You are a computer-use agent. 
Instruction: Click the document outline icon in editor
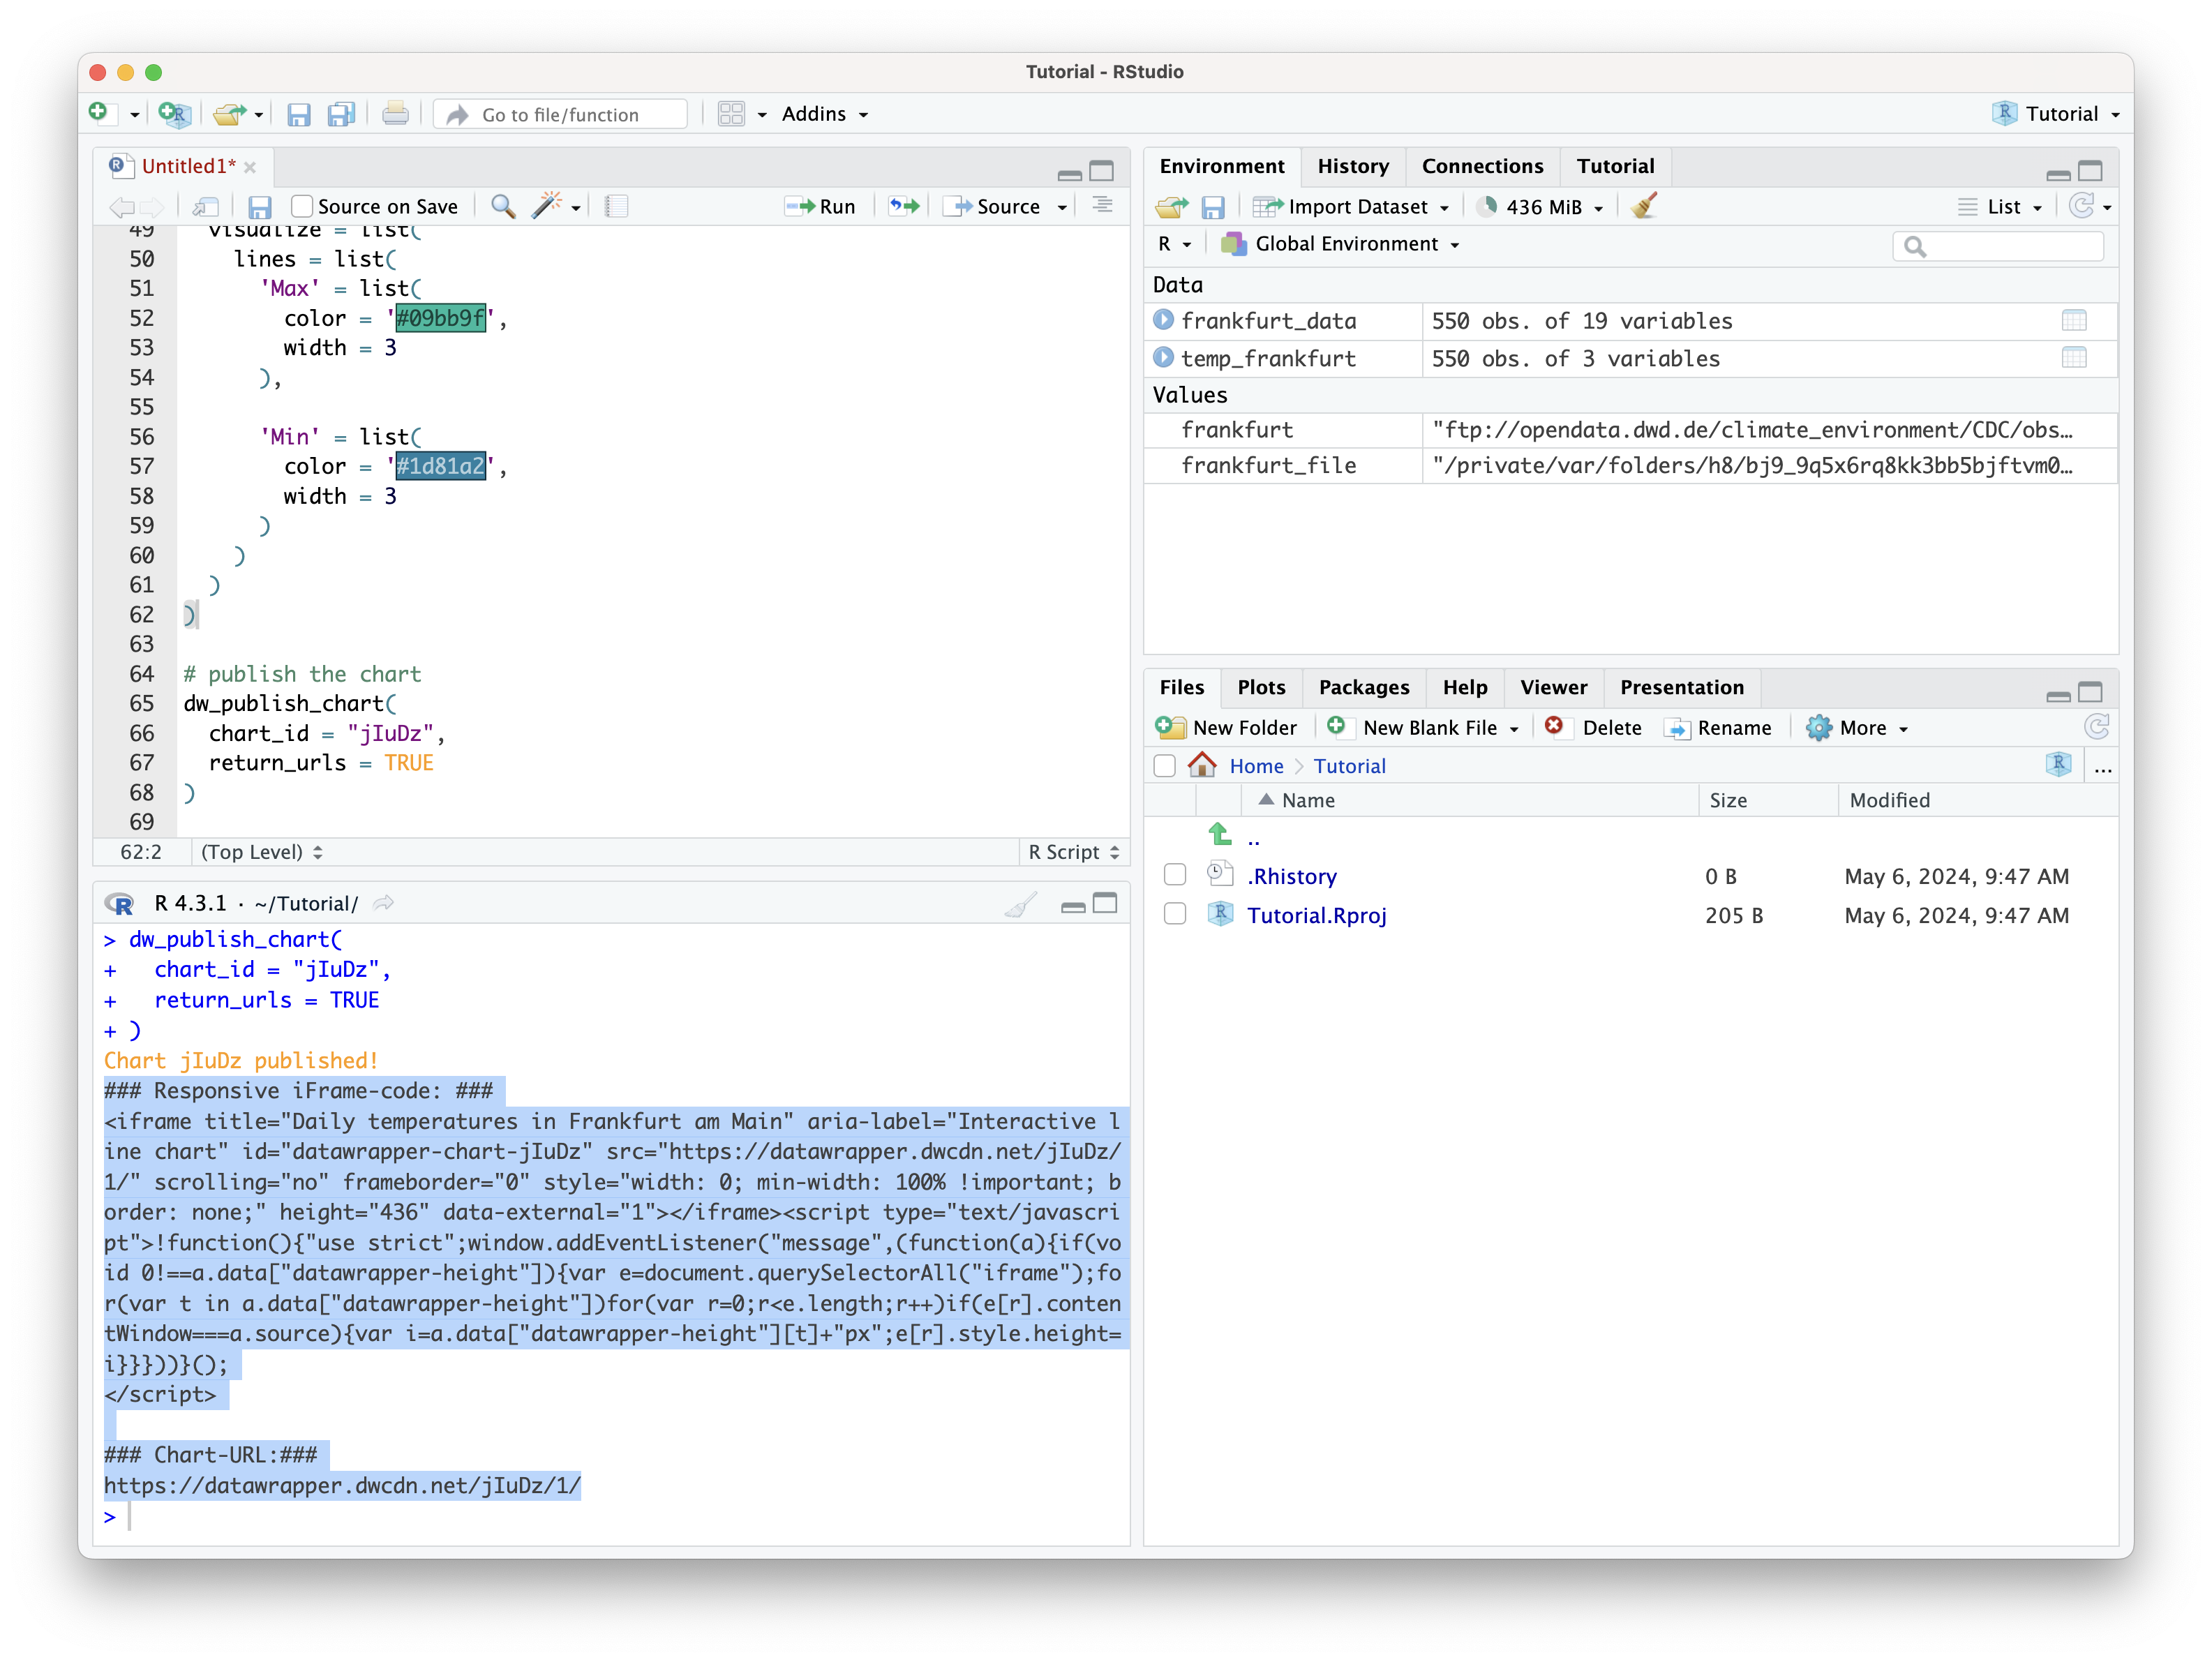(1102, 206)
